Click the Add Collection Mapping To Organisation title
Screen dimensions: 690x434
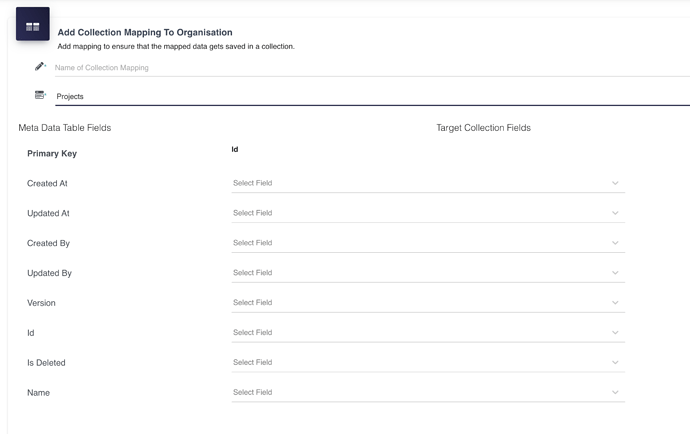click(145, 33)
